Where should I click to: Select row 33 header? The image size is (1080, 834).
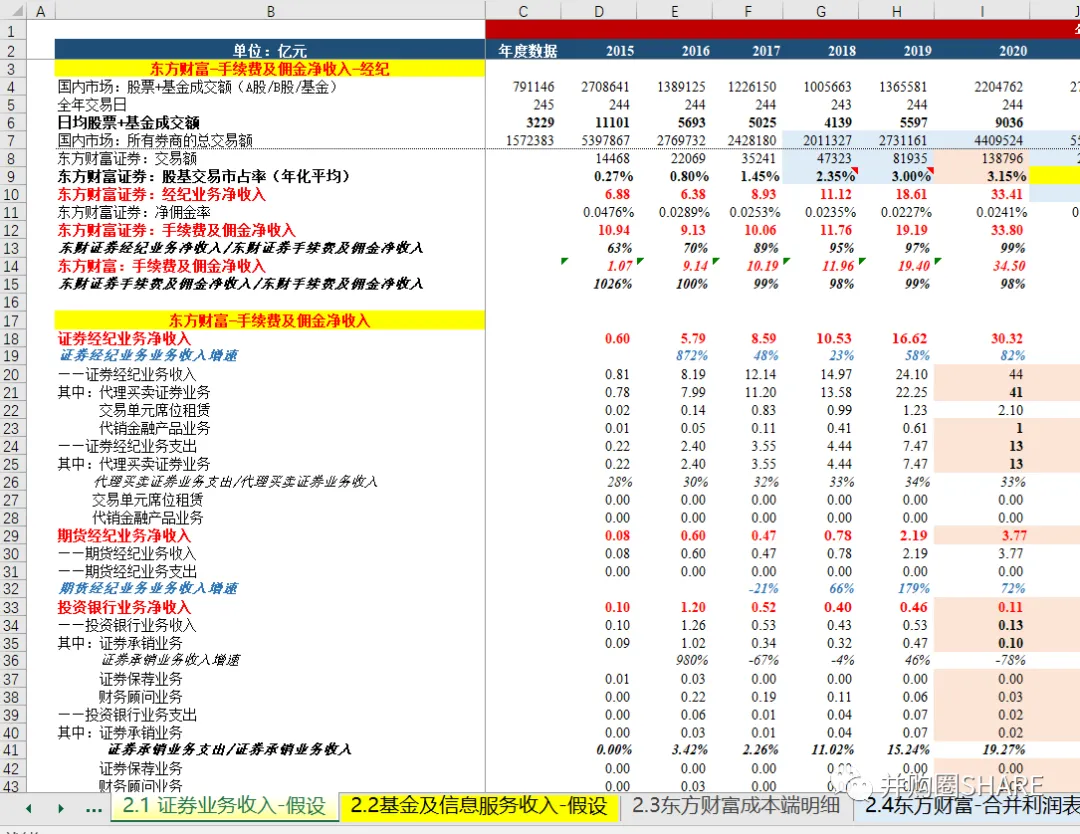(11, 607)
